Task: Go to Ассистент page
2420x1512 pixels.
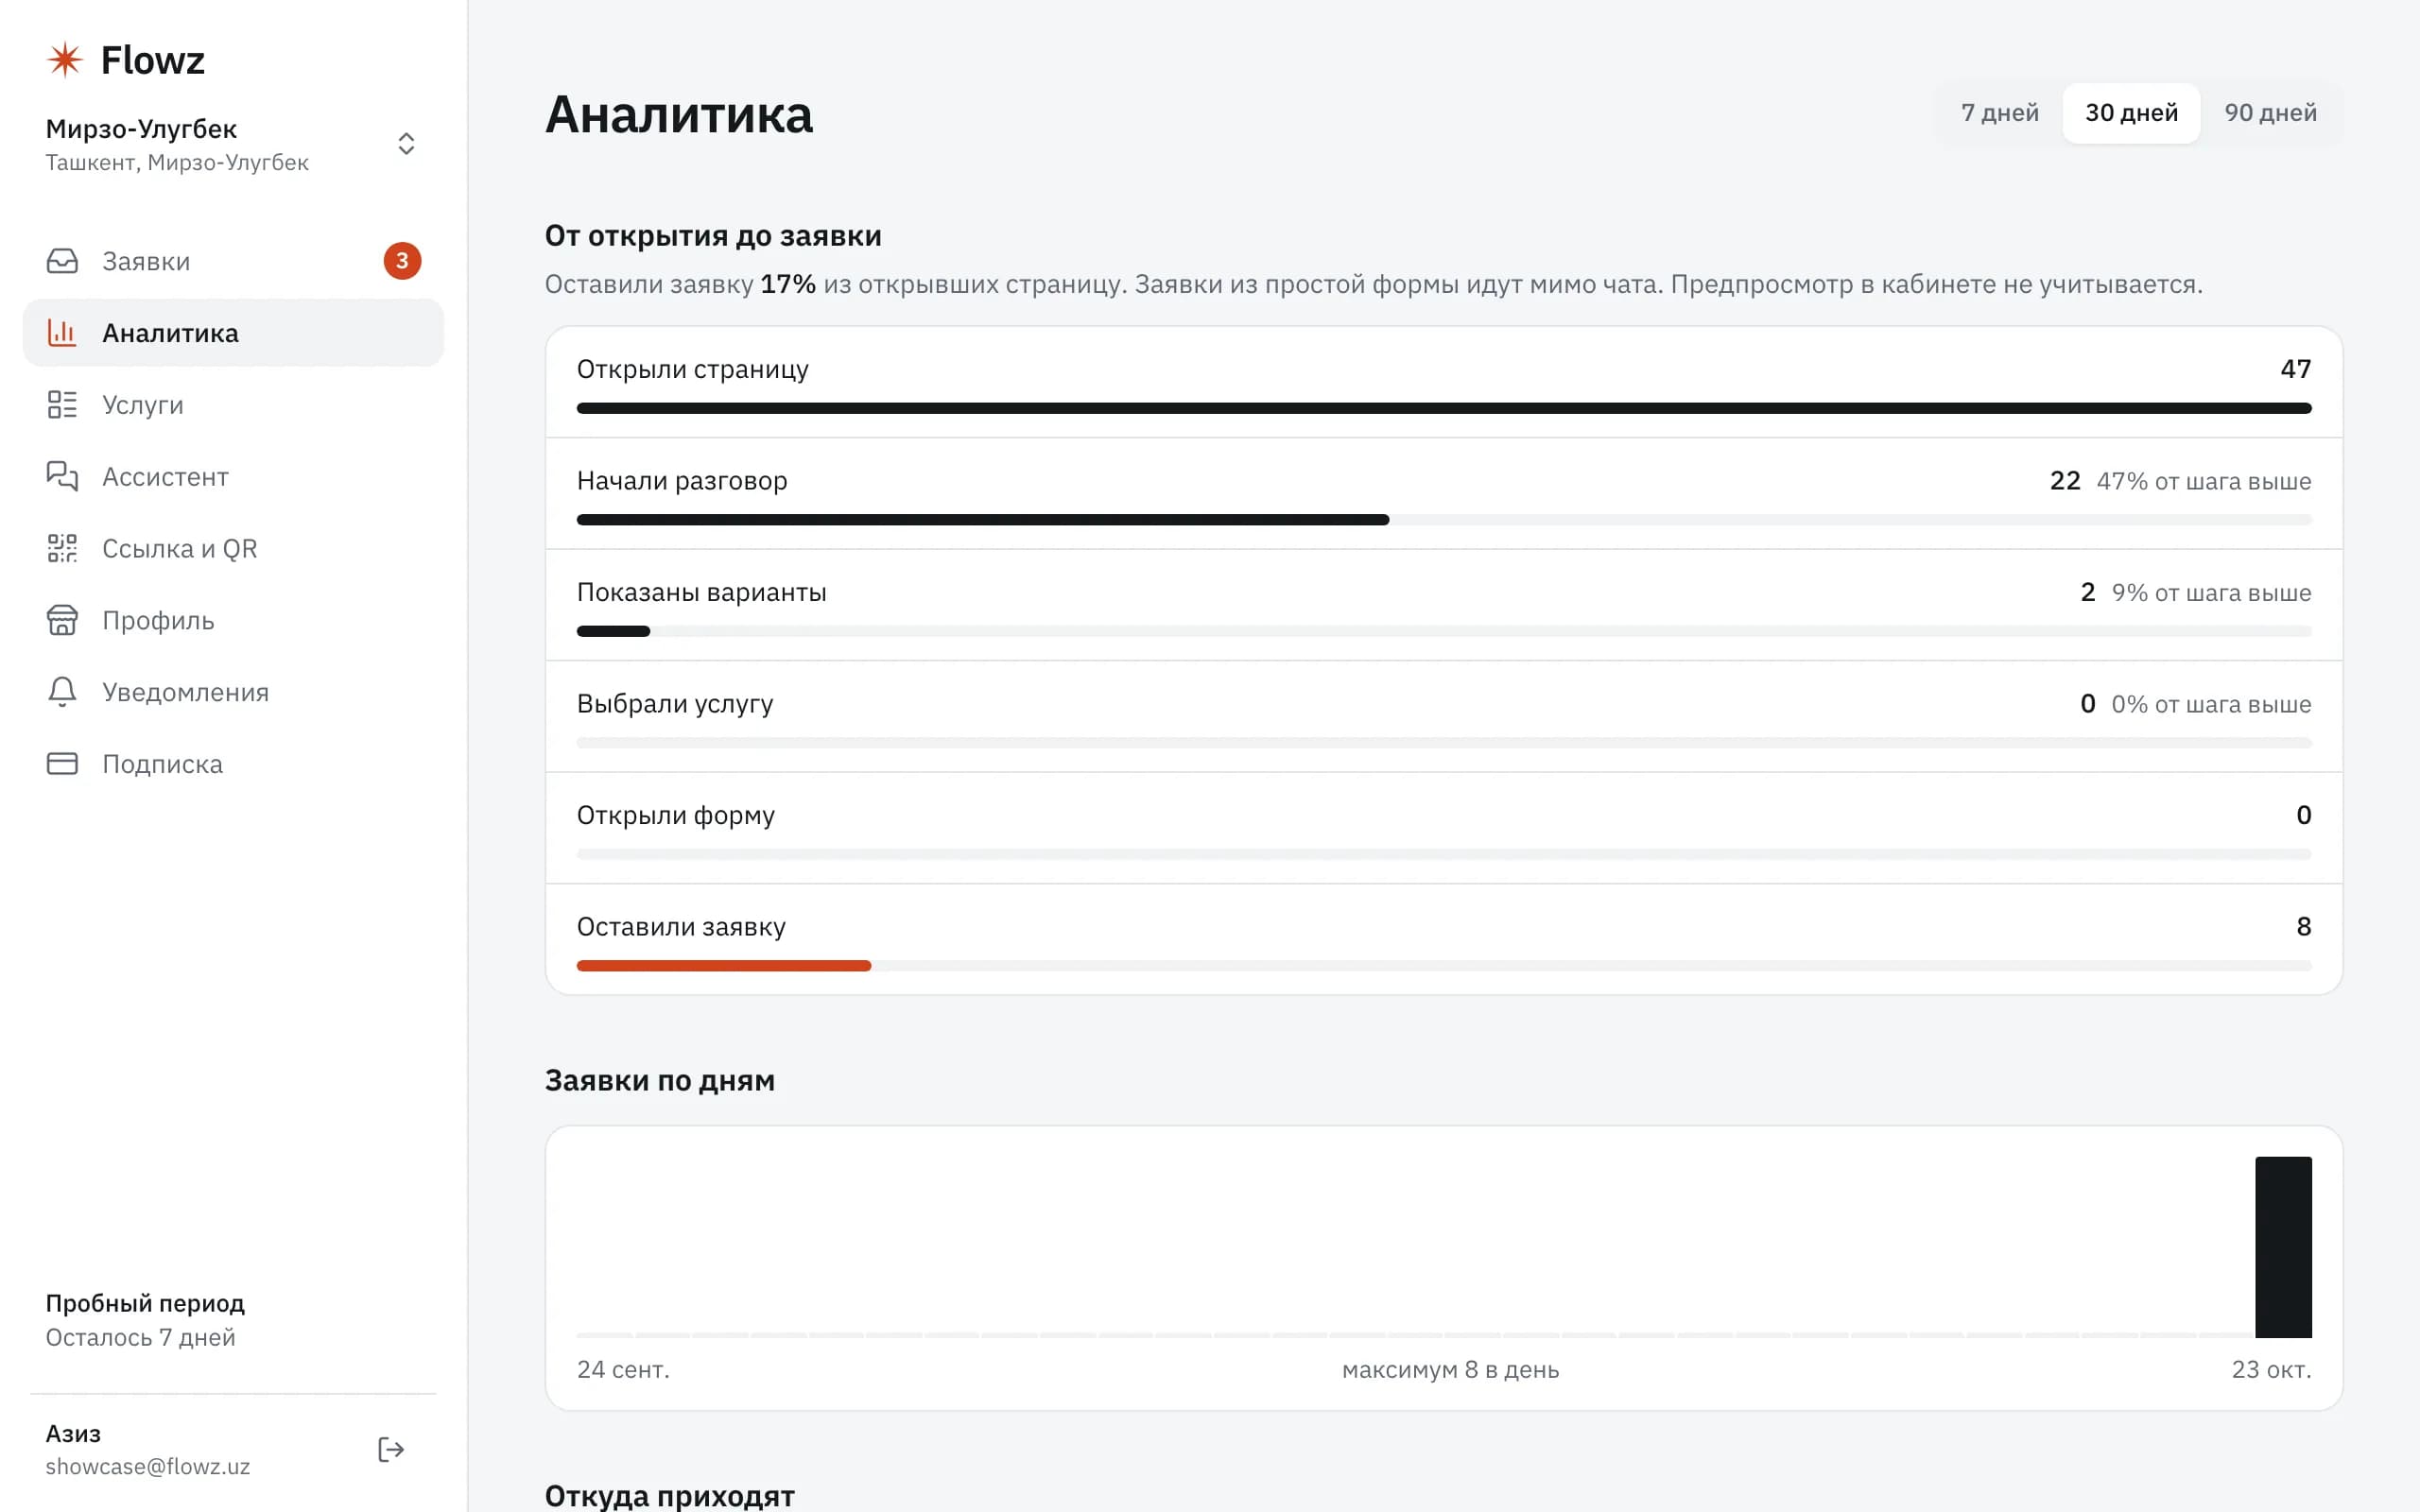Action: click(x=233, y=477)
